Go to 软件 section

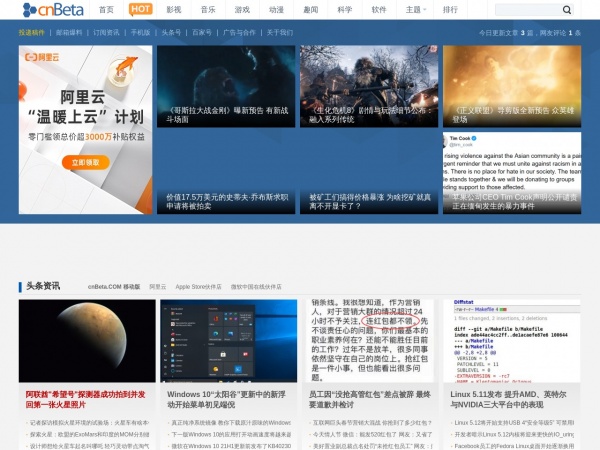[x=379, y=10]
